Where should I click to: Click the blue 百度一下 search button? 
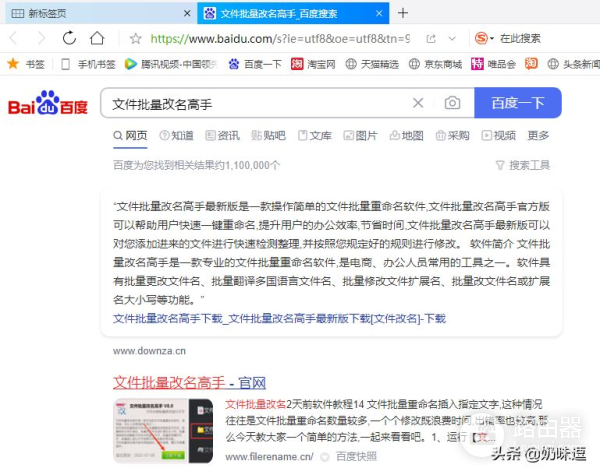(518, 103)
